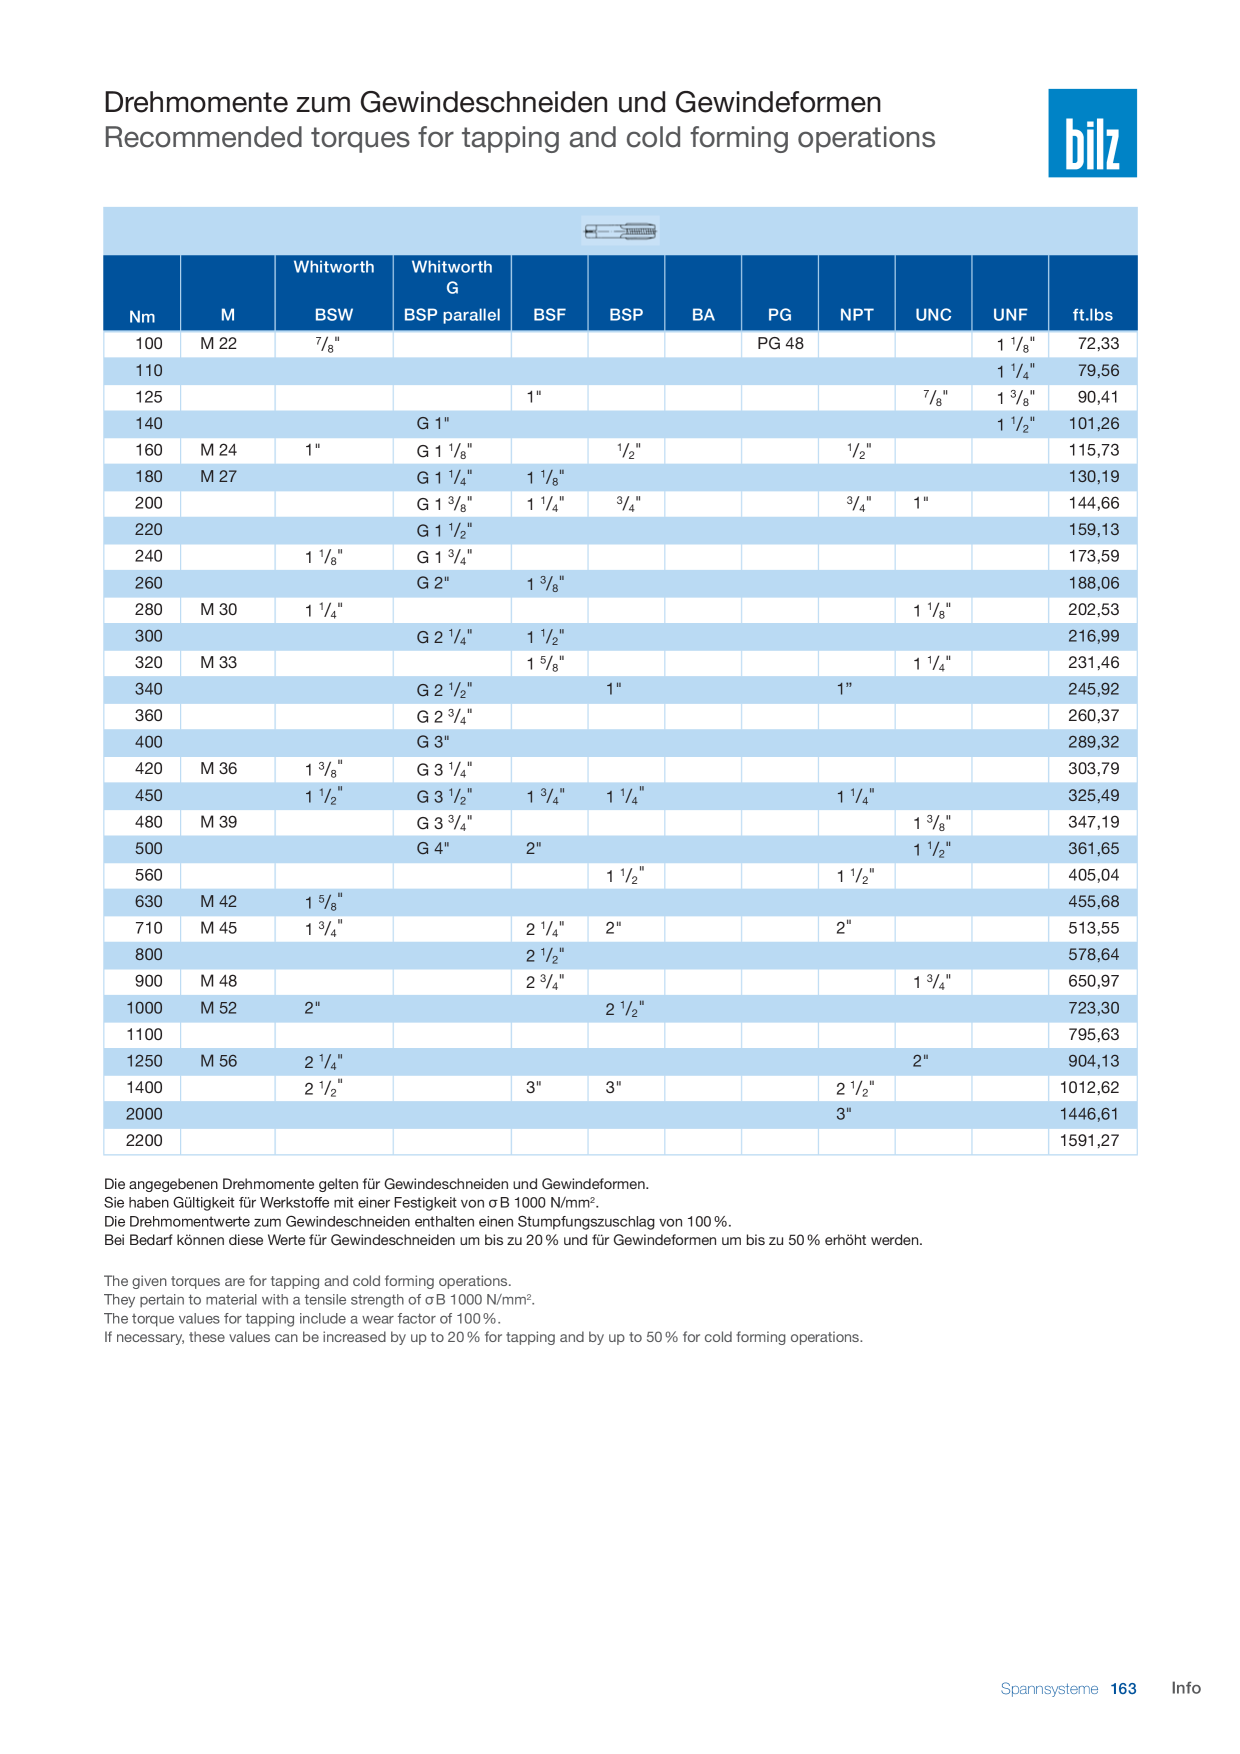Select the M 30 cell
The width and height of the screenshot is (1240, 1754).
[218, 609]
